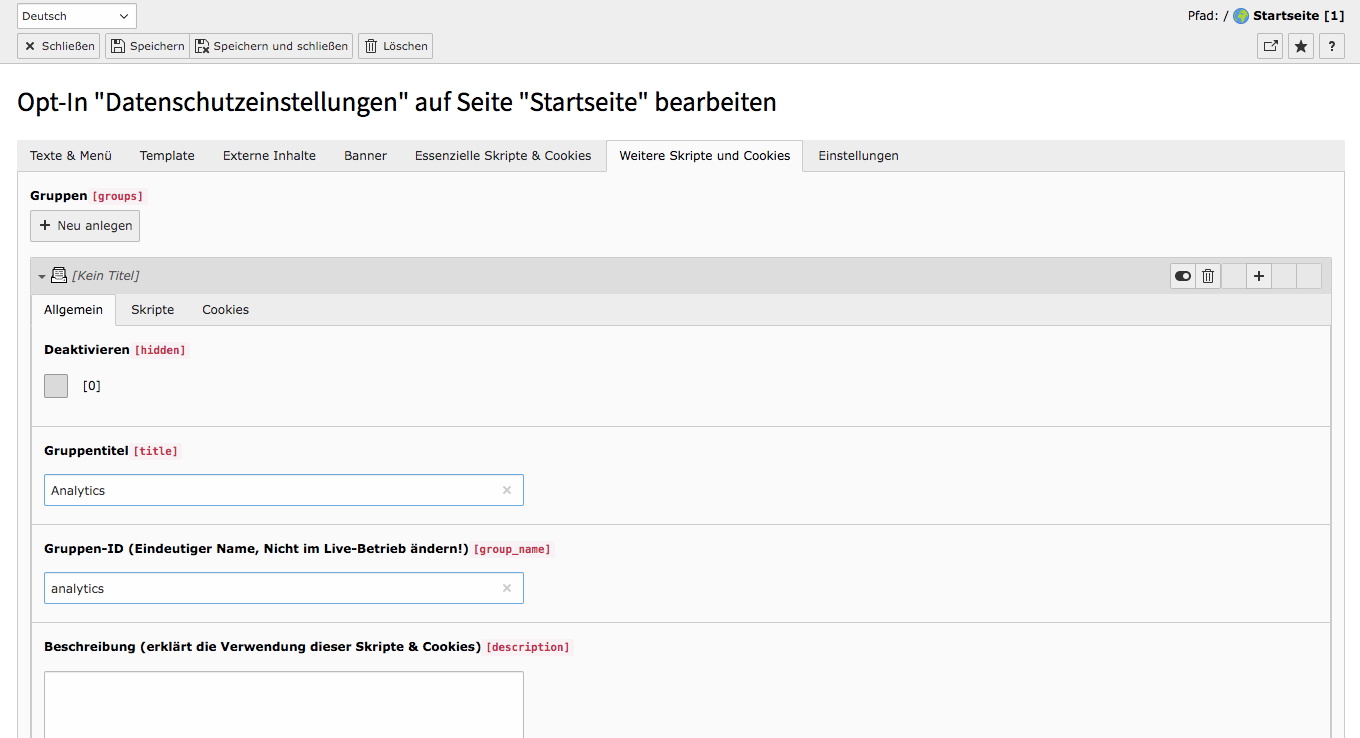Image resolution: width=1360 pixels, height=738 pixels.
Task: Select Essenzielle Skripte & Cookies tab
Action: (503, 156)
